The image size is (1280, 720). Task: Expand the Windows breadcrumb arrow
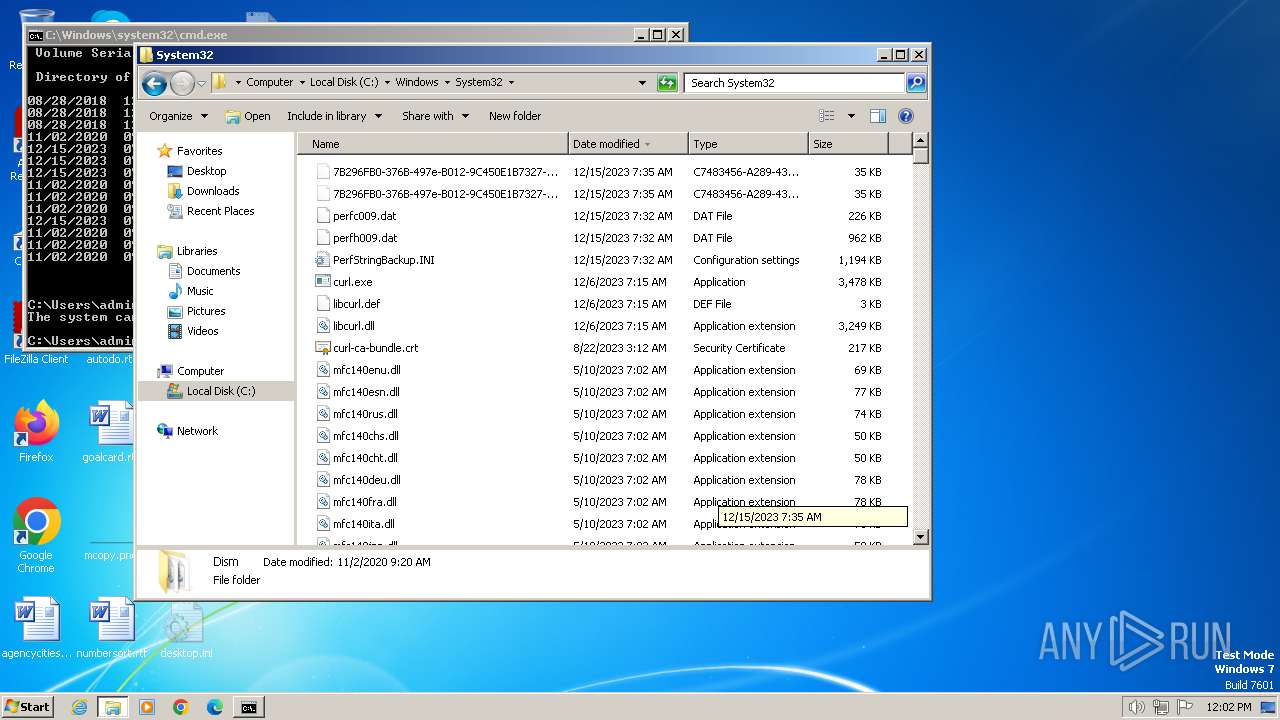[447, 83]
